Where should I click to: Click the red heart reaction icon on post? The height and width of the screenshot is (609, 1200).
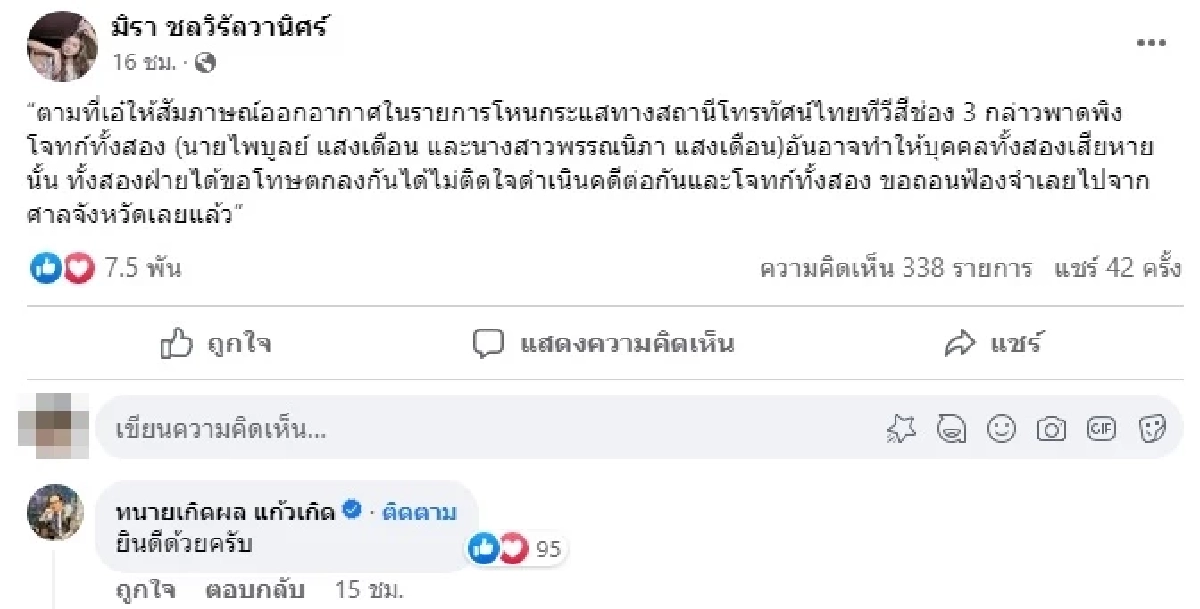click(78, 268)
